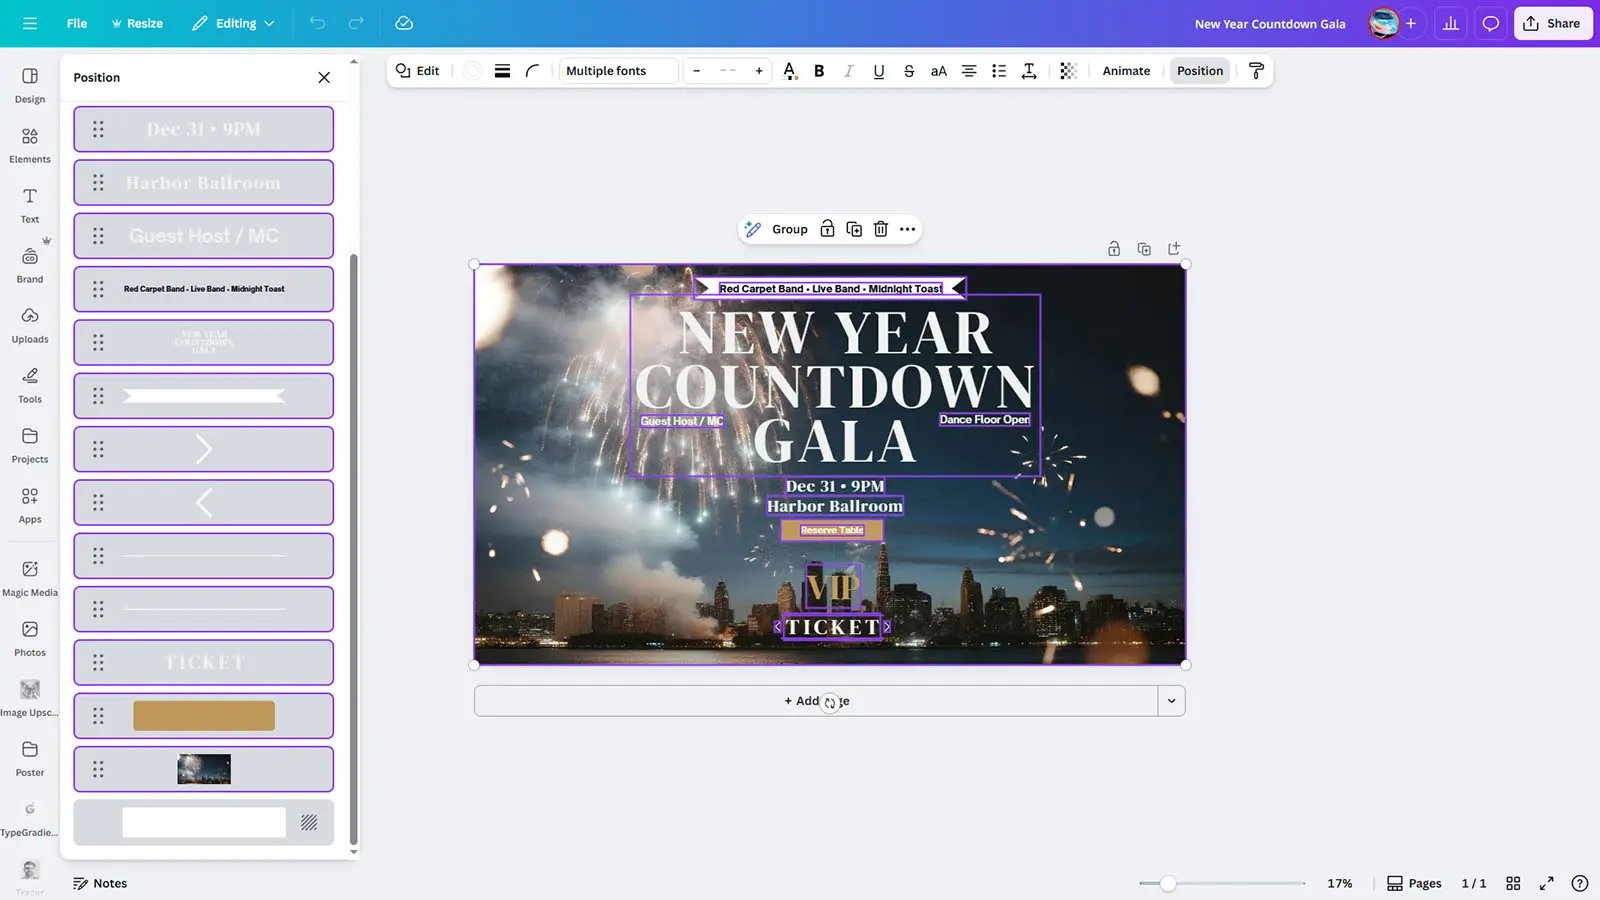Toggle italic text formatting
Viewport: 1600px width, 900px height.
point(849,71)
